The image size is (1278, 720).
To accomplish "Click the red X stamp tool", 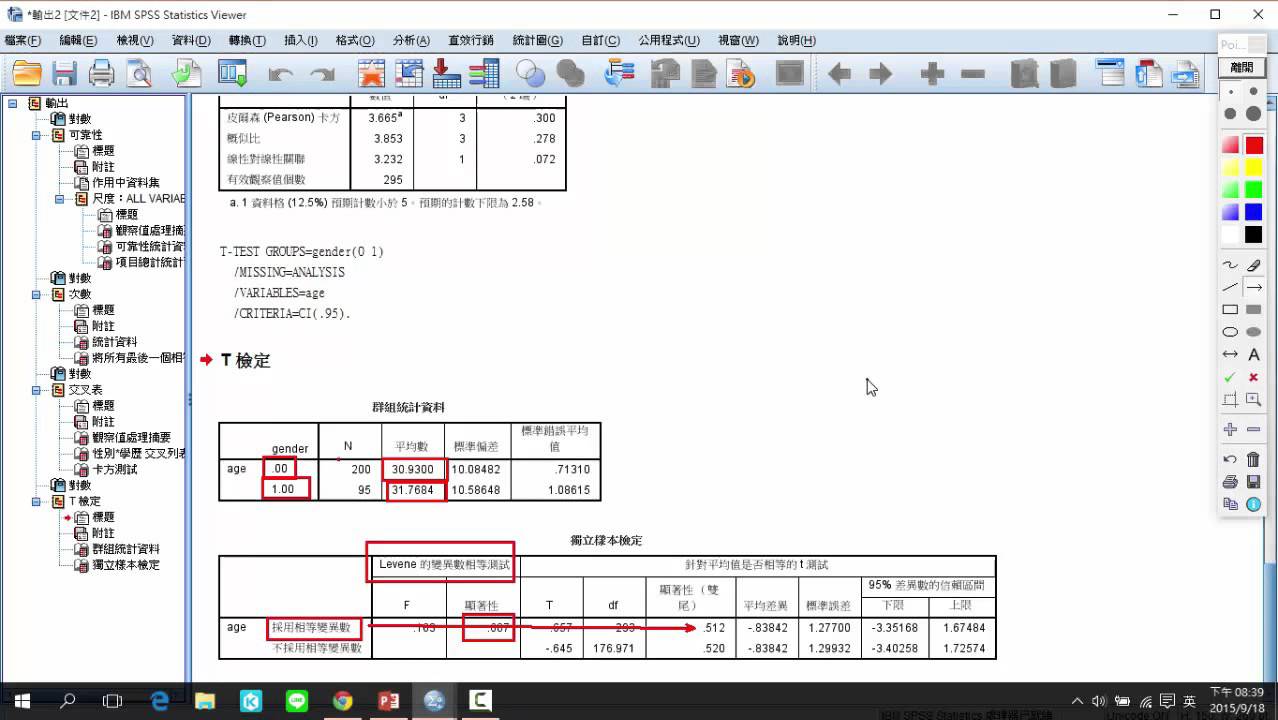I will [x=1254, y=377].
